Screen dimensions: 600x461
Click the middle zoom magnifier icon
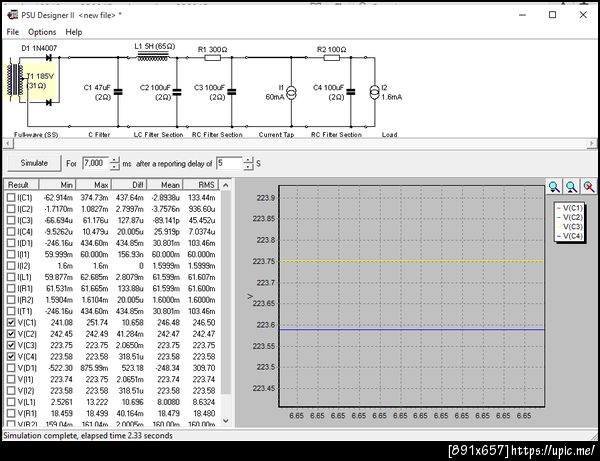[x=571, y=186]
